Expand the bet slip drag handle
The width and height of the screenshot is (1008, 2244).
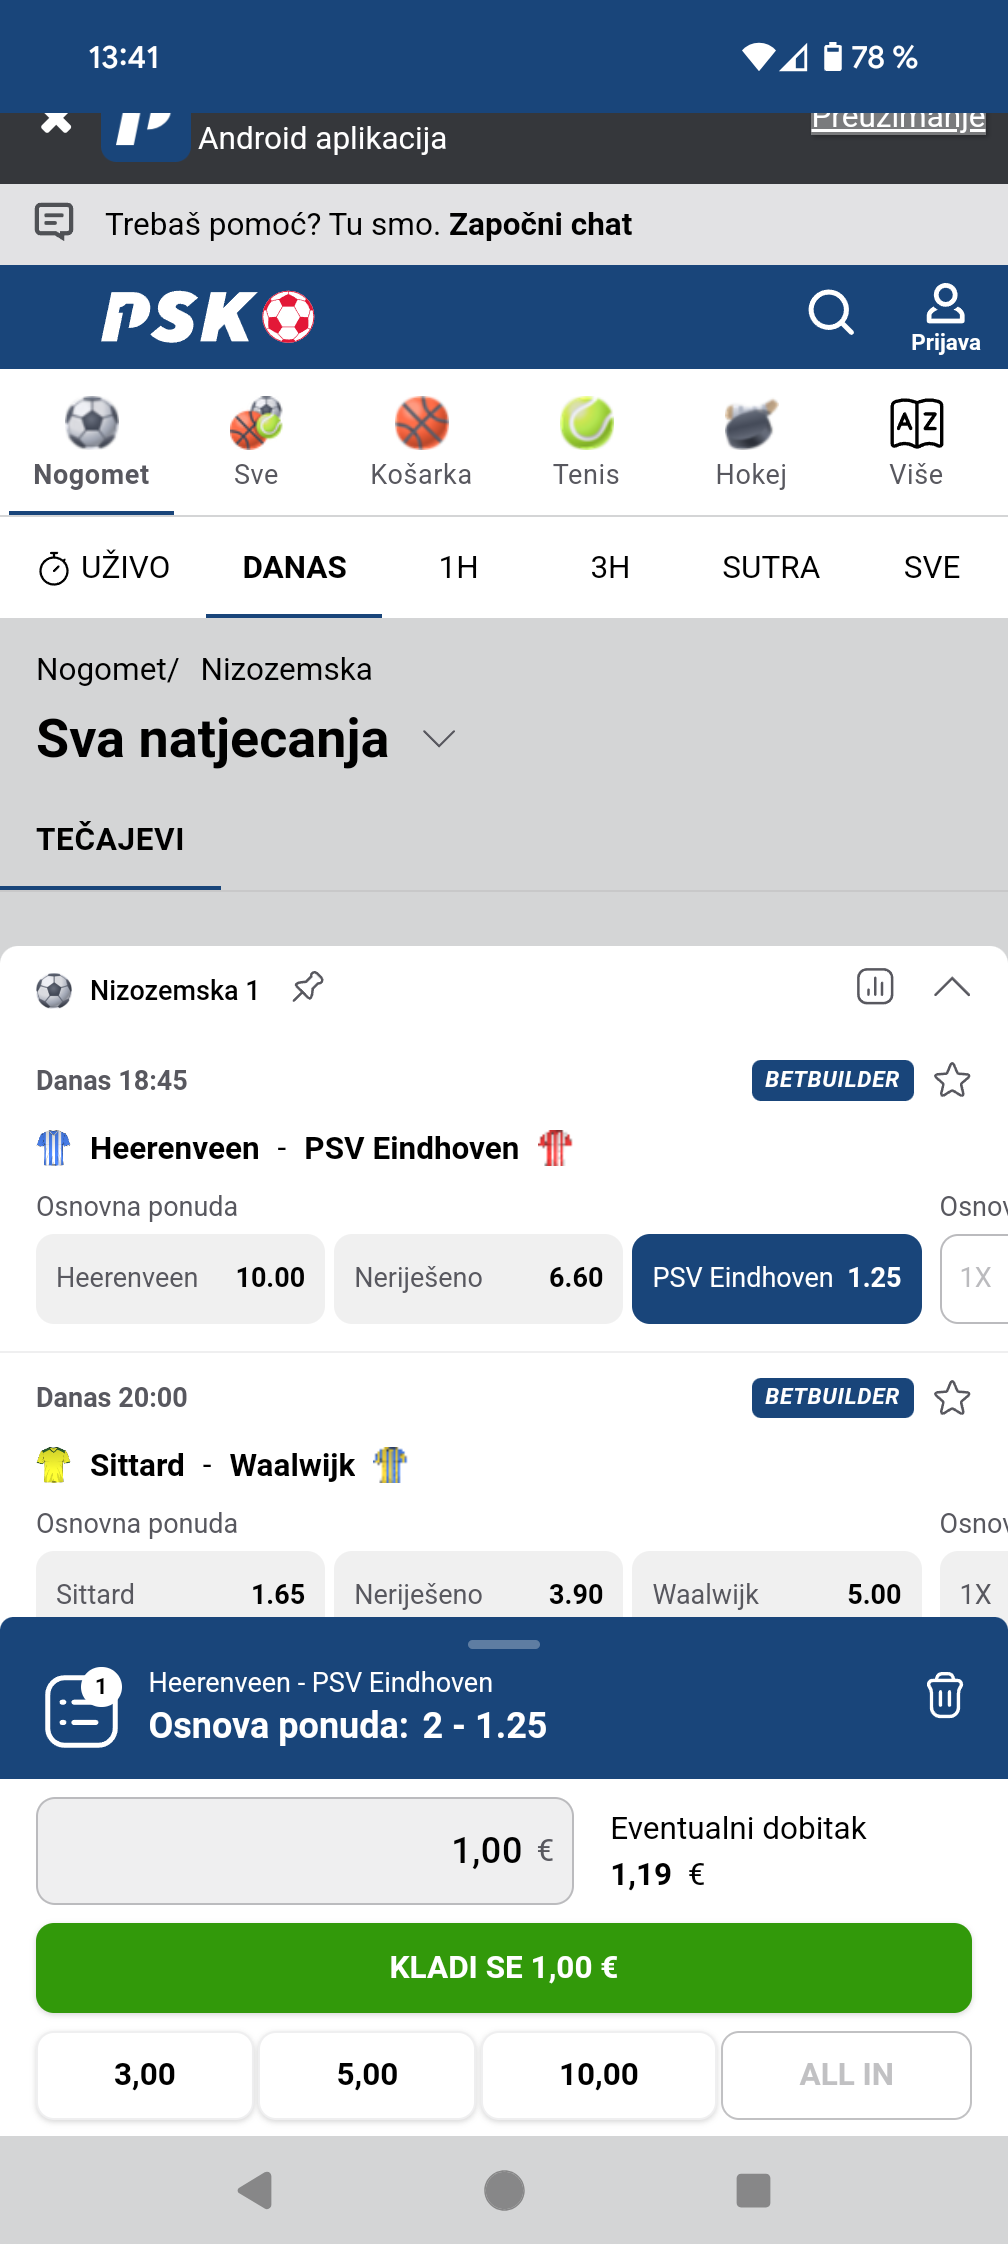504,1644
